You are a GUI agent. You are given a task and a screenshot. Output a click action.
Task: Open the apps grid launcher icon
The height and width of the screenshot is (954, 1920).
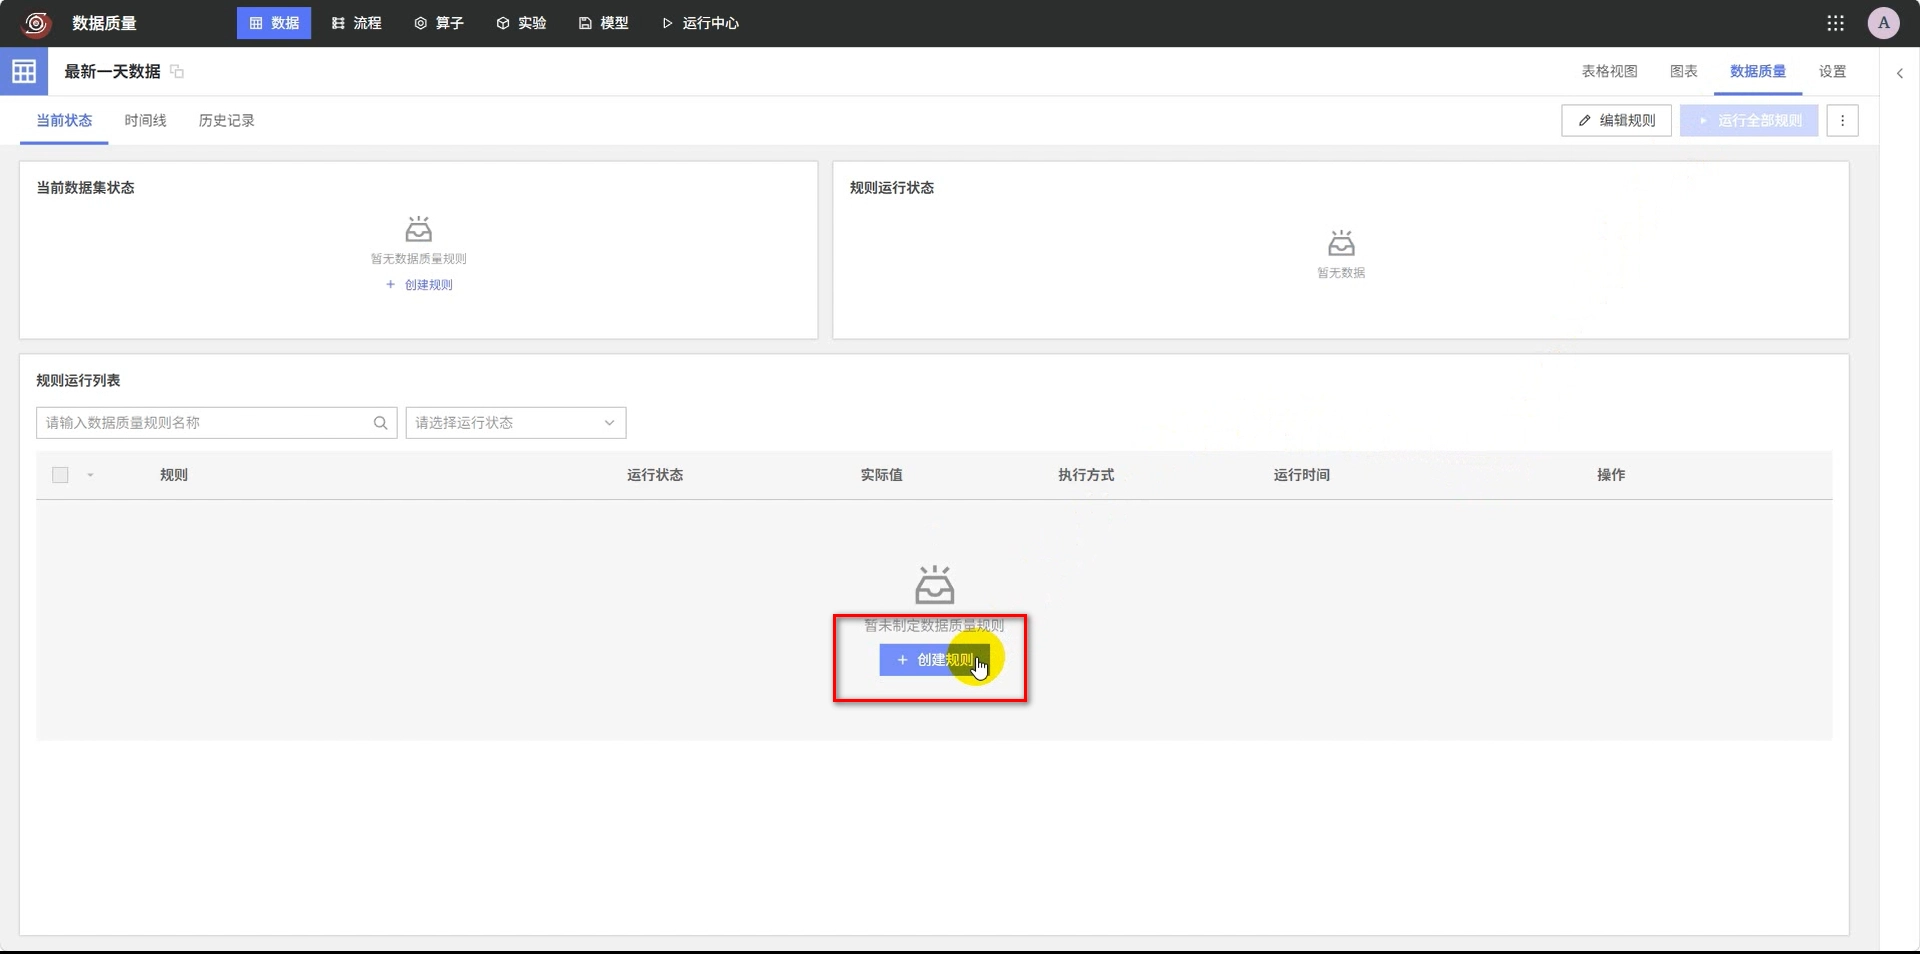tap(1835, 23)
